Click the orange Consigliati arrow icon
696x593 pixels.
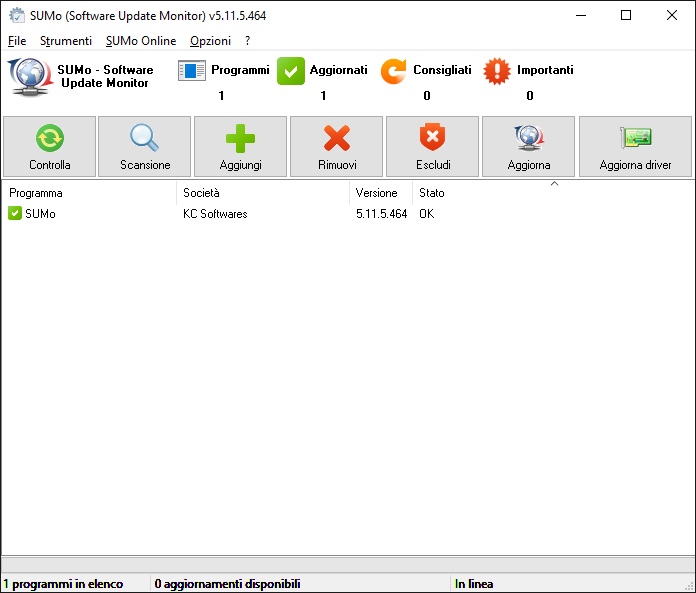pyautogui.click(x=393, y=71)
